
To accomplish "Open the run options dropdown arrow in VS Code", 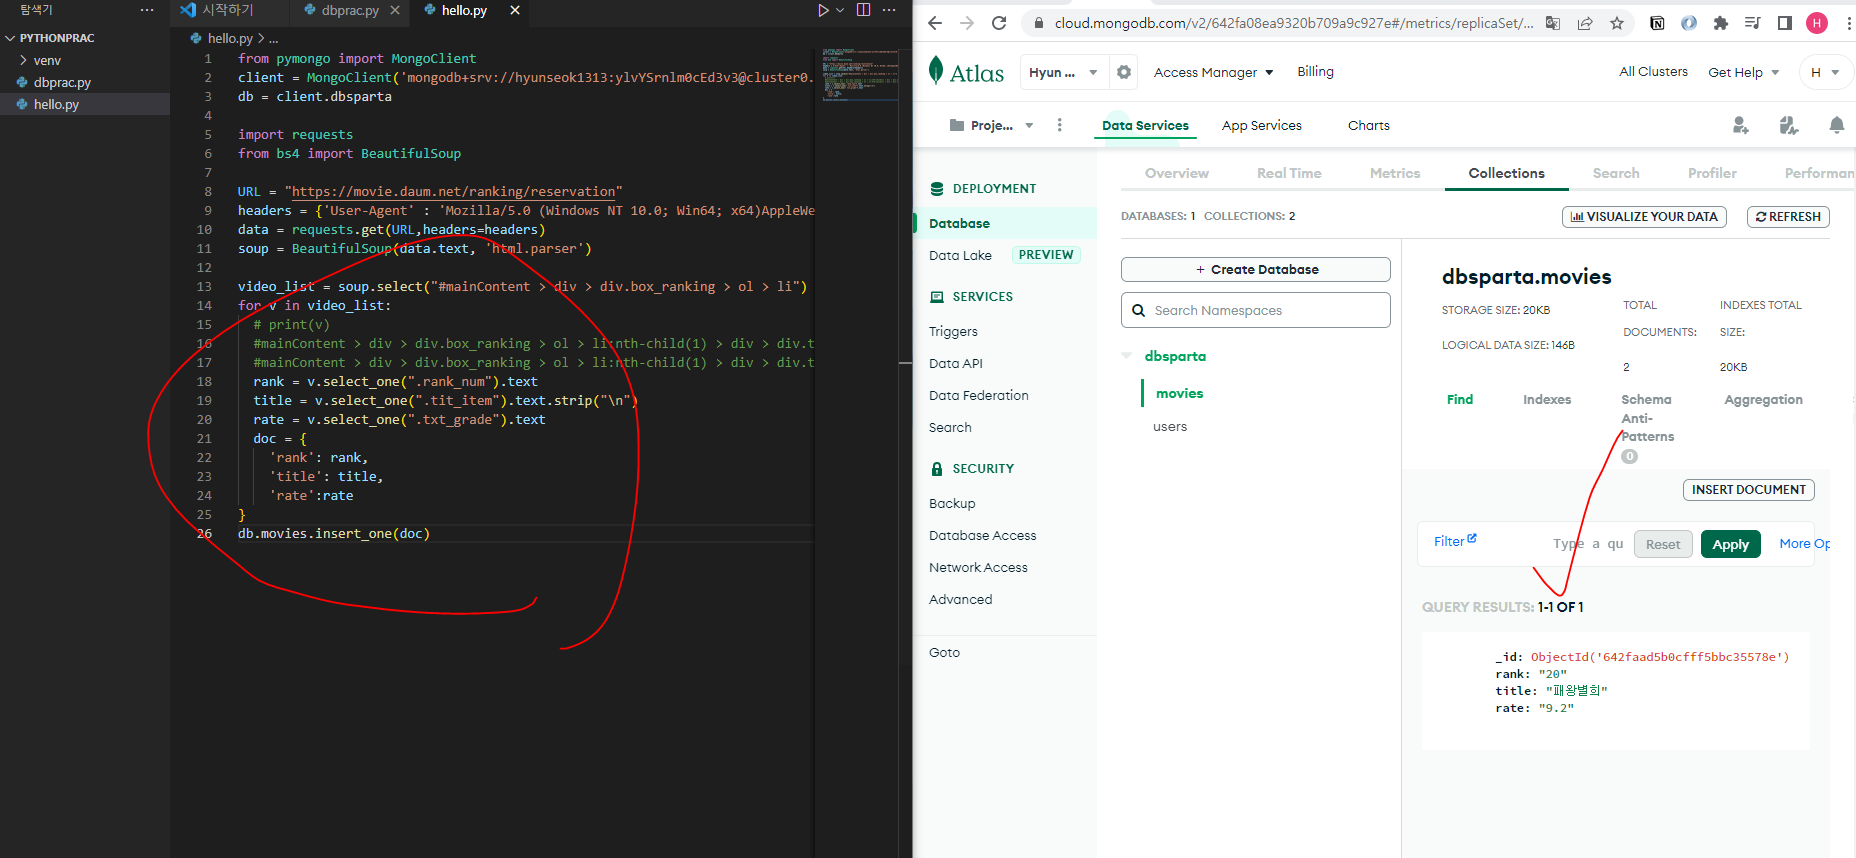I will pos(840,10).
